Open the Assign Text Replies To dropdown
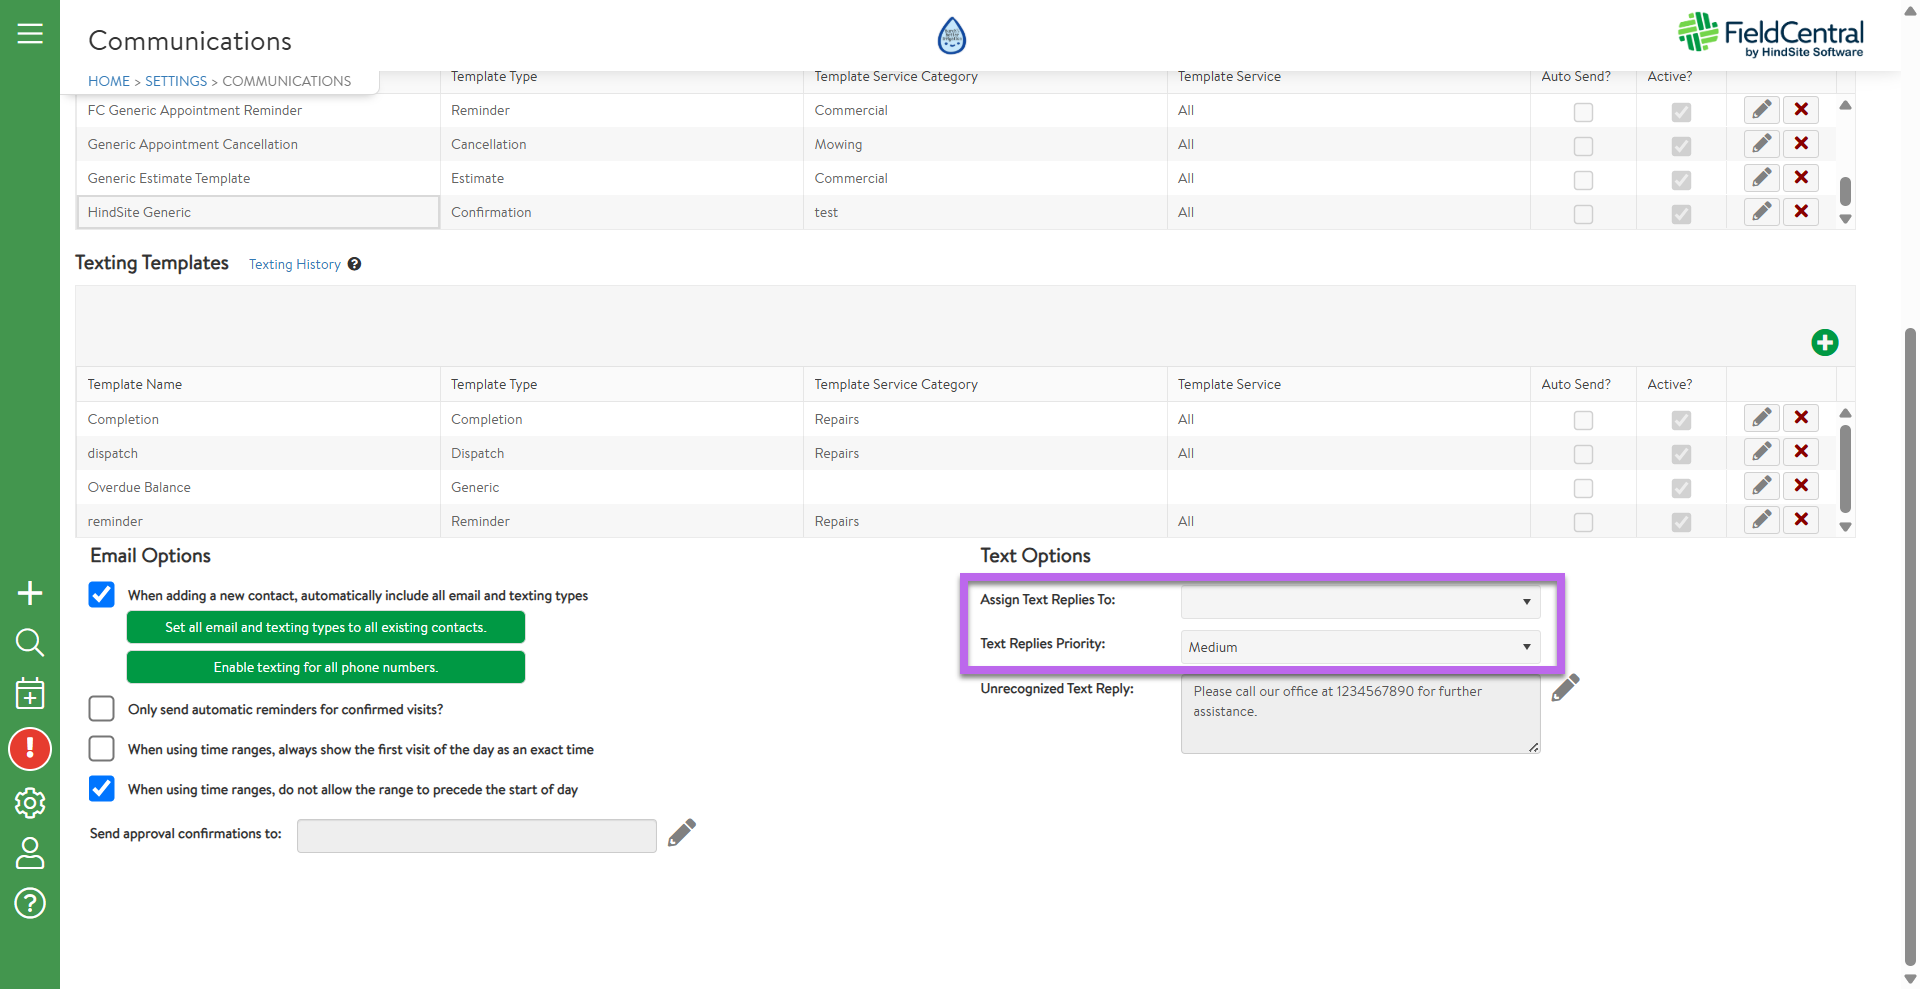The width and height of the screenshot is (1920, 989). tap(1360, 602)
